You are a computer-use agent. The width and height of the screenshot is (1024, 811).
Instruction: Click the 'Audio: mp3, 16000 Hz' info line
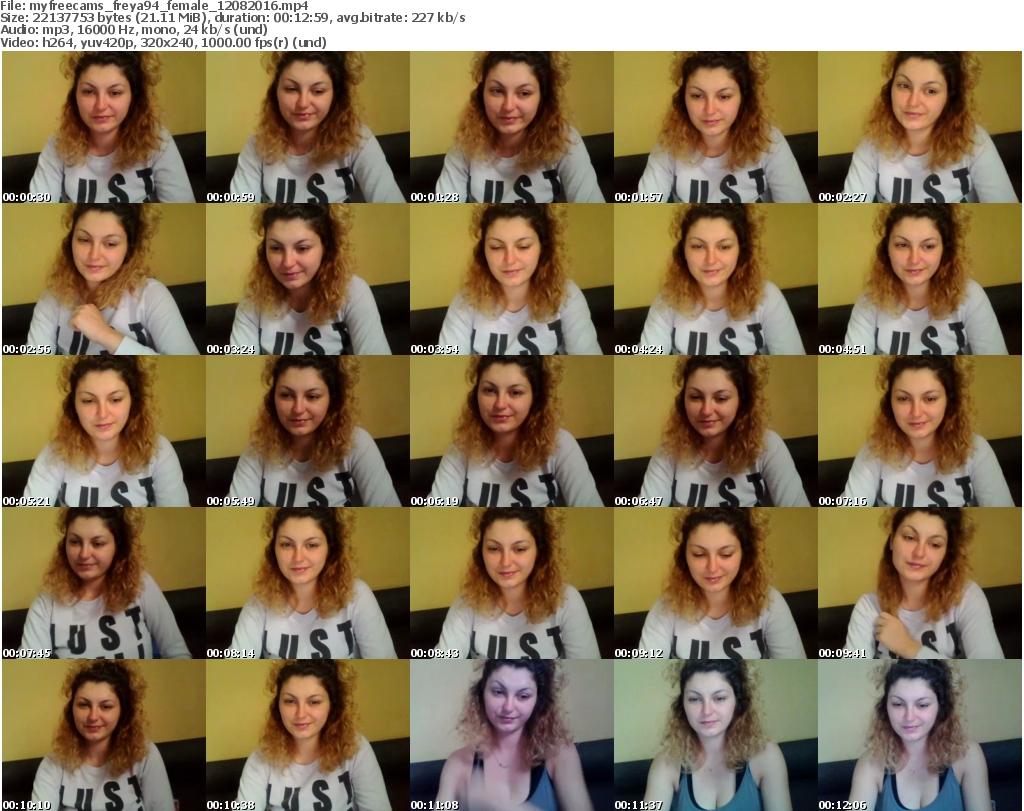coord(134,30)
